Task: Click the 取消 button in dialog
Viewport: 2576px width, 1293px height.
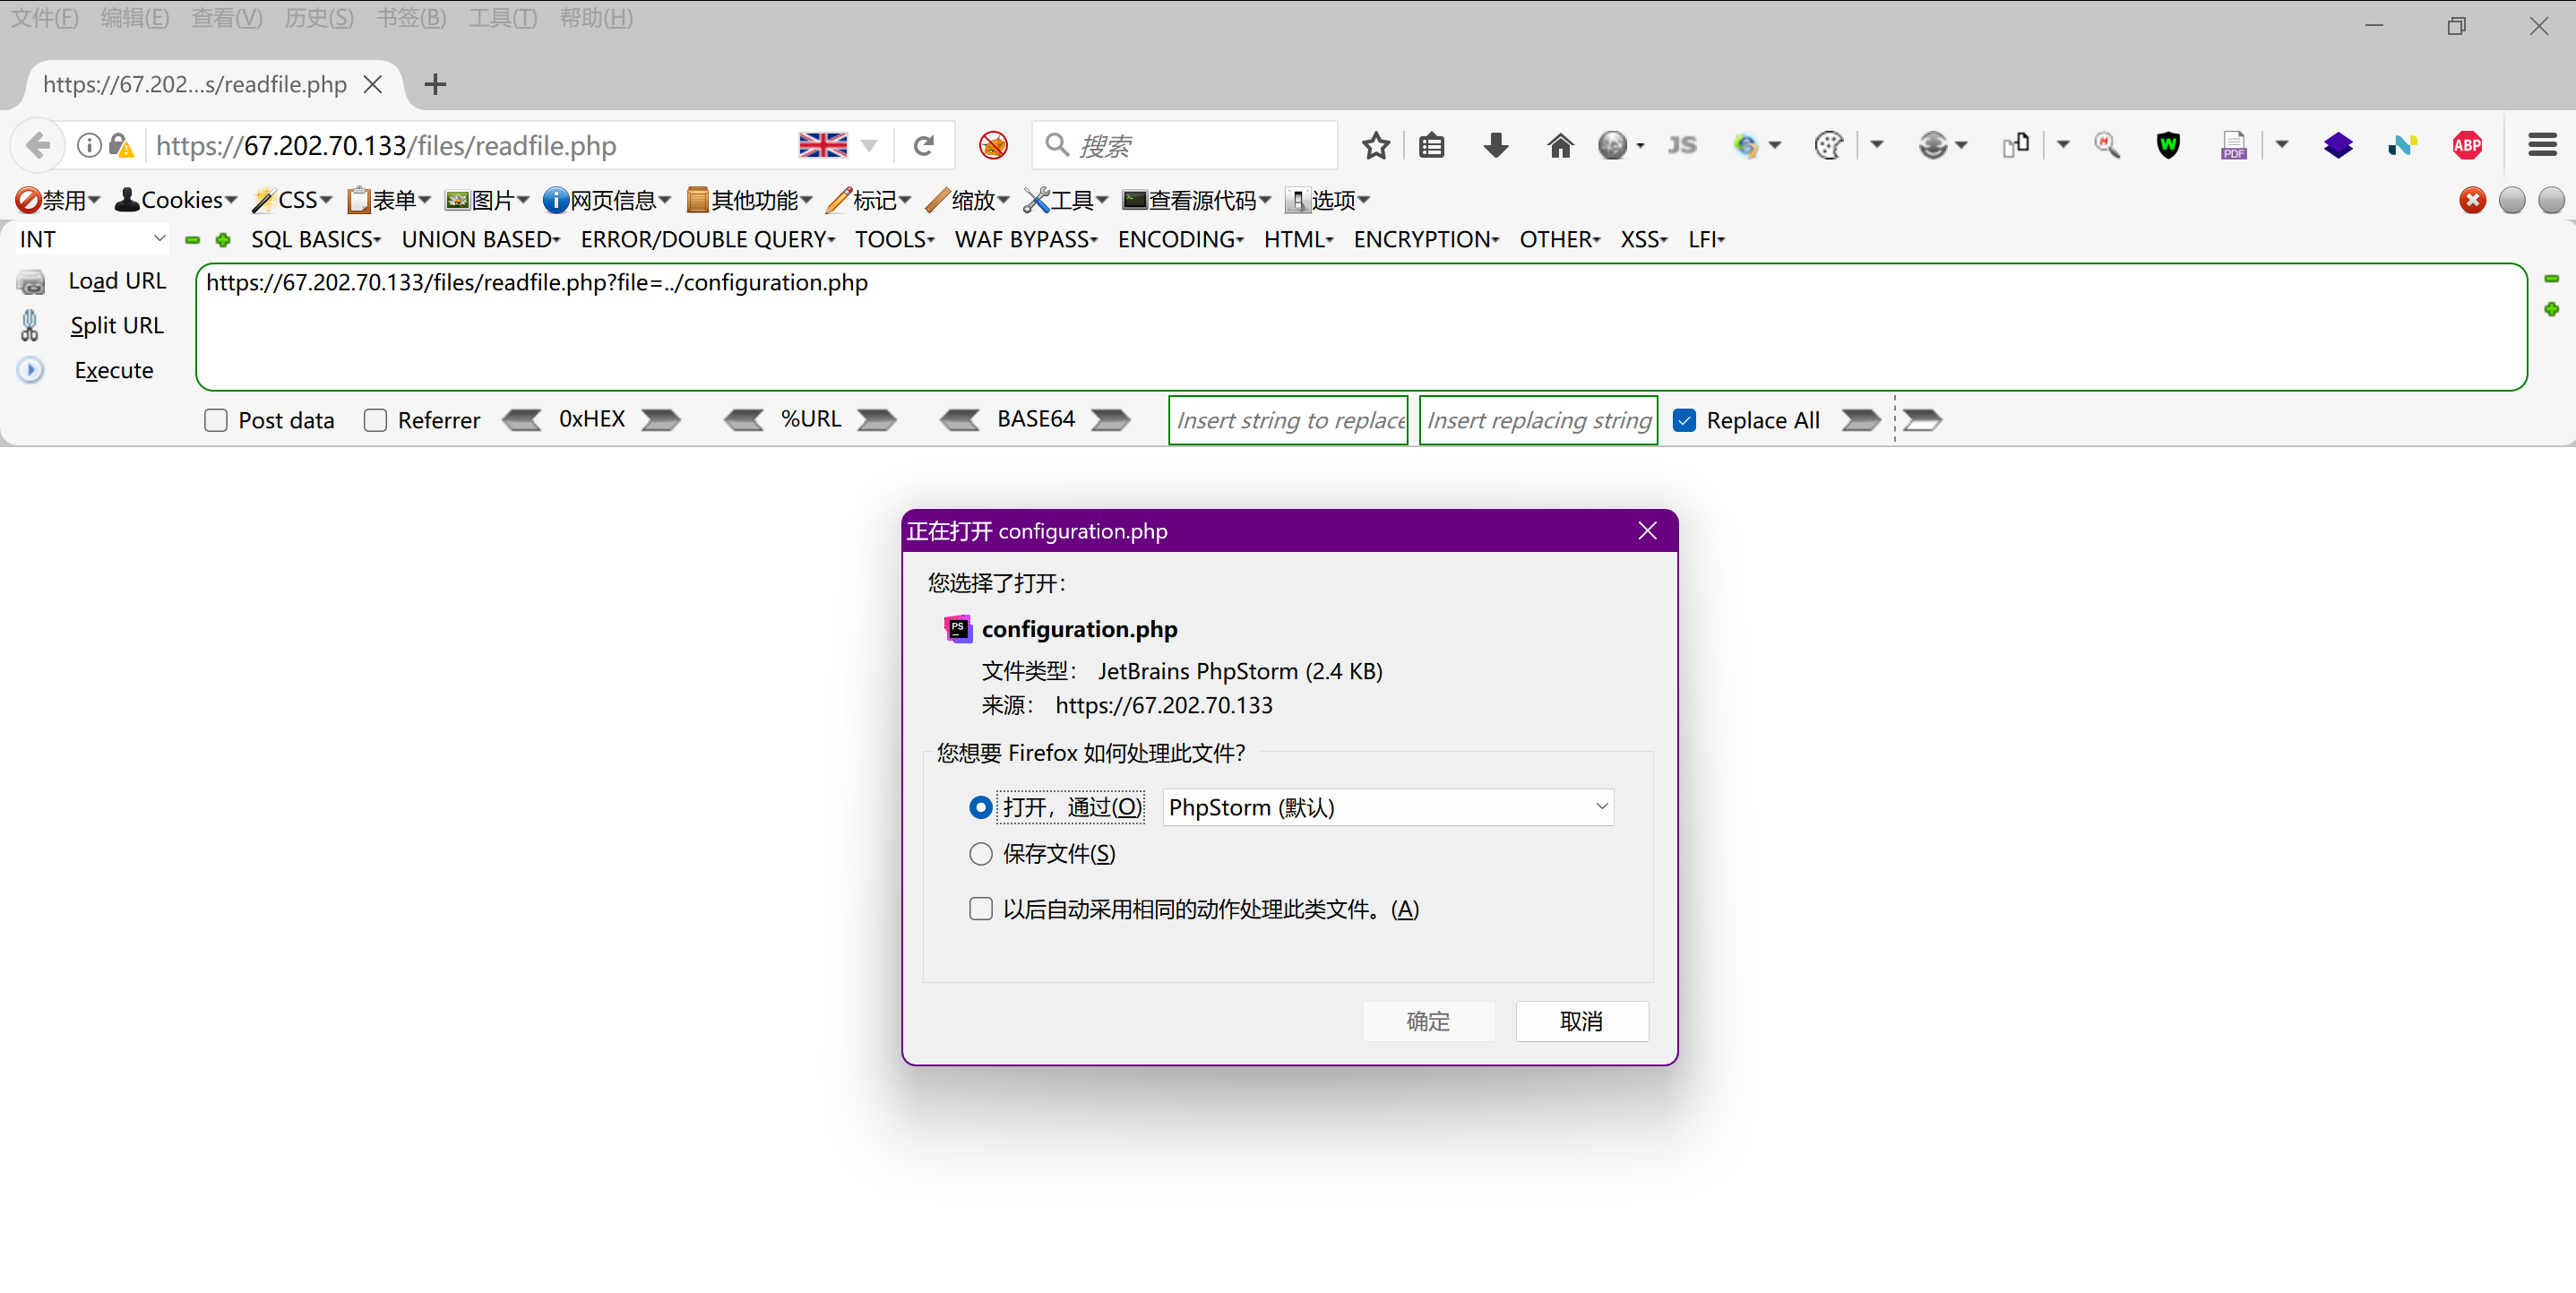Action: (x=1581, y=1021)
